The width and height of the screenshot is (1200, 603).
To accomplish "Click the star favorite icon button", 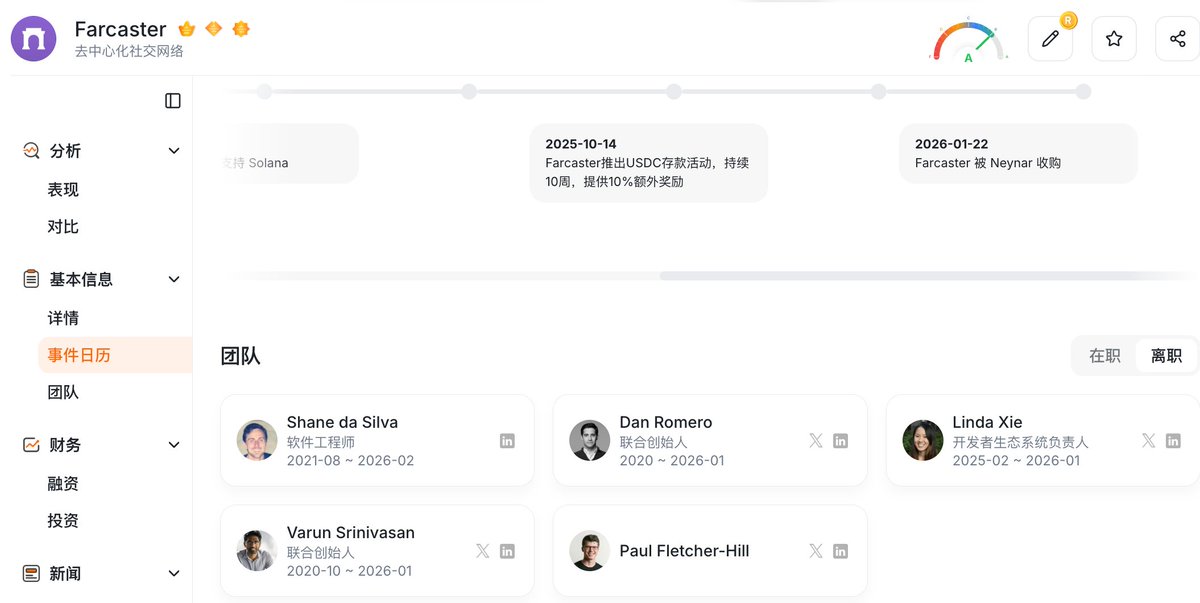I will [1114, 39].
